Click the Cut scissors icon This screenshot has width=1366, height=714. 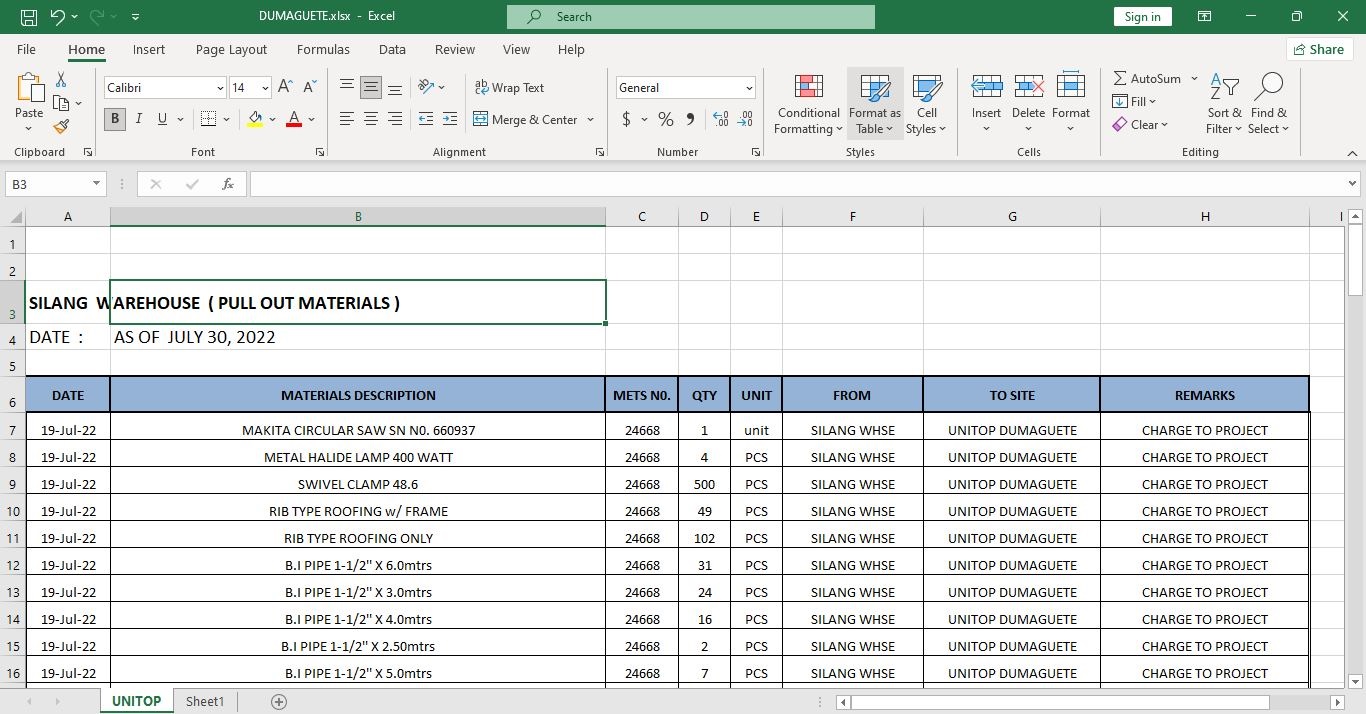pos(61,80)
